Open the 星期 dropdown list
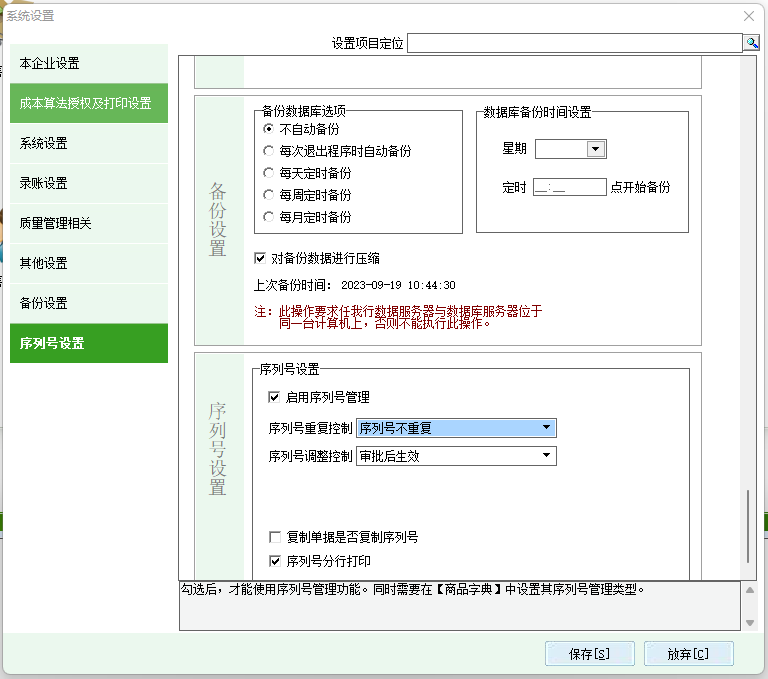 (x=596, y=149)
